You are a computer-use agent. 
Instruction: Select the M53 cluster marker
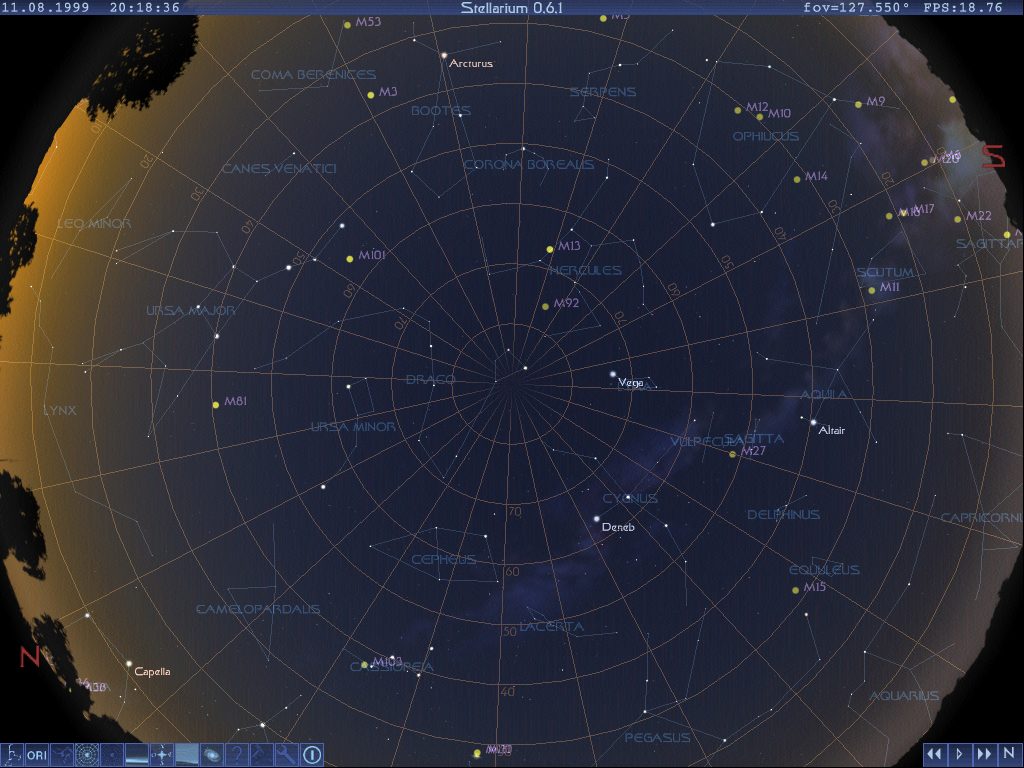tap(347, 25)
